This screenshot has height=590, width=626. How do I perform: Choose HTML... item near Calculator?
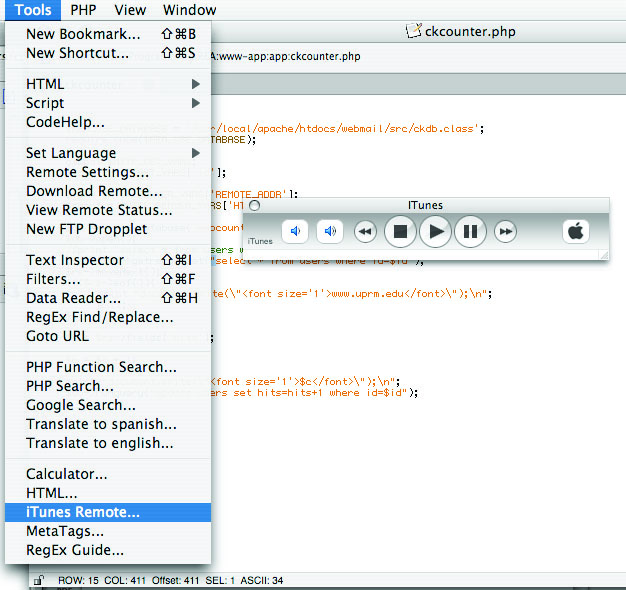coord(108,493)
